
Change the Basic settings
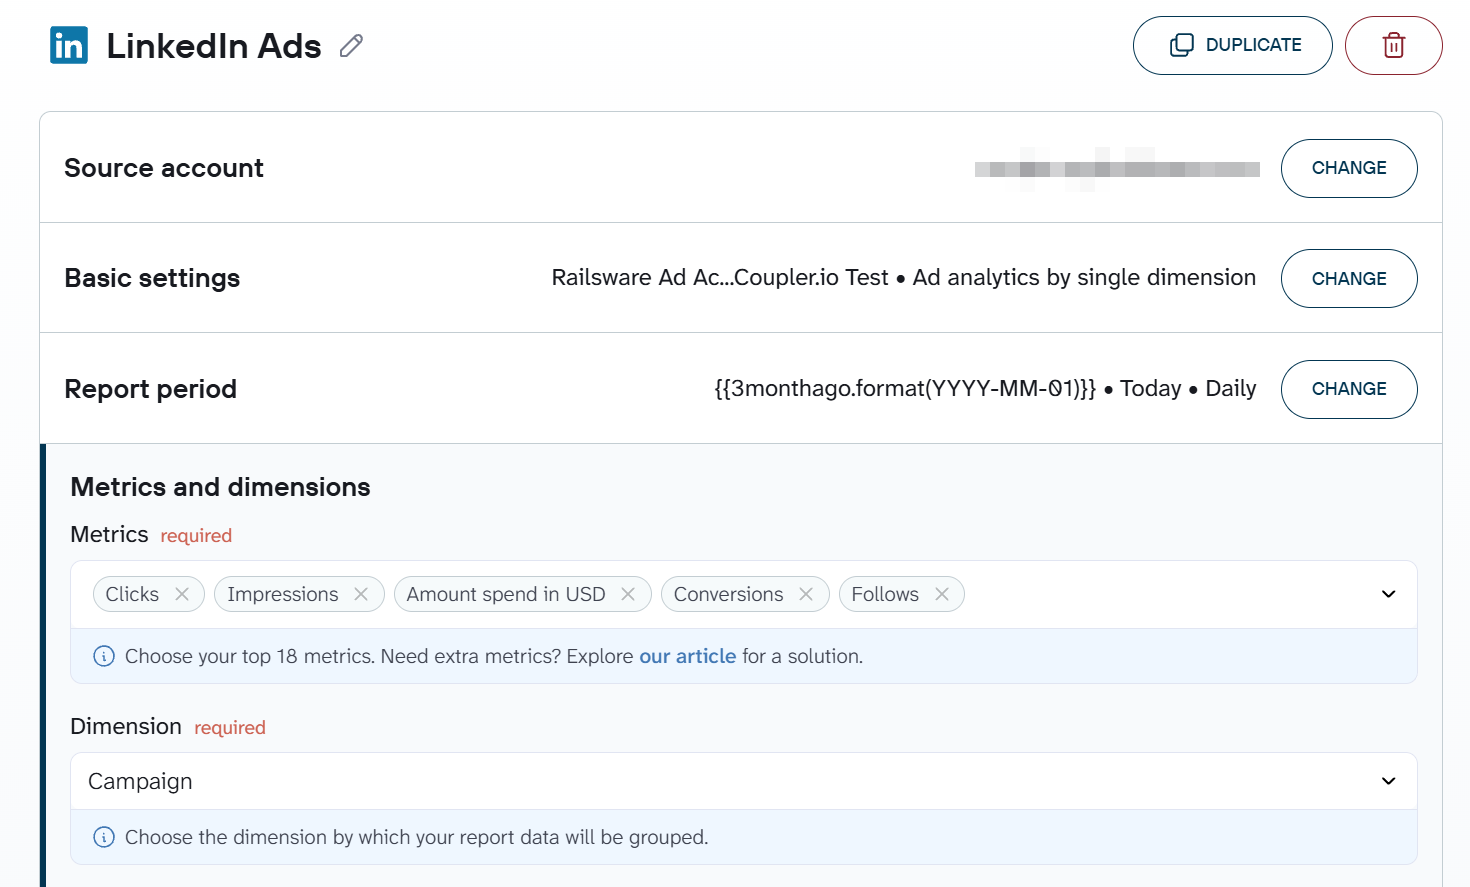click(1348, 278)
